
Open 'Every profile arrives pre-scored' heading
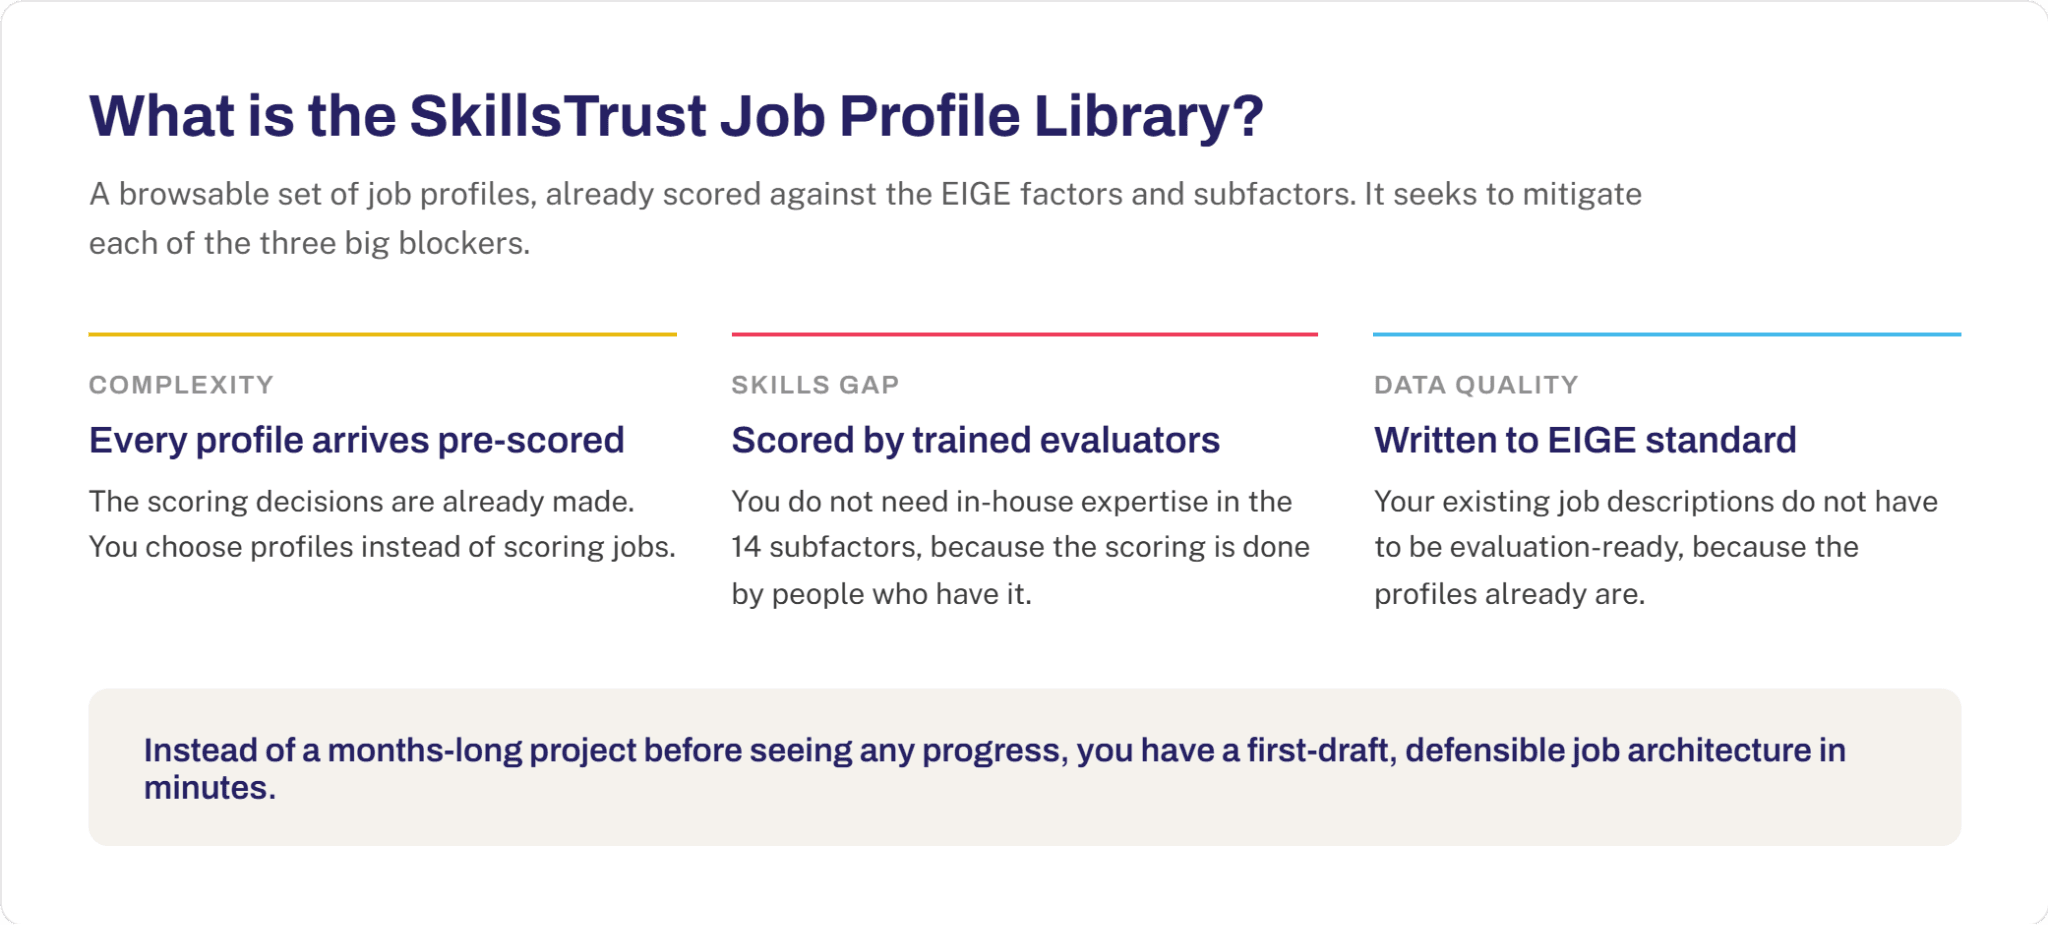(356, 440)
